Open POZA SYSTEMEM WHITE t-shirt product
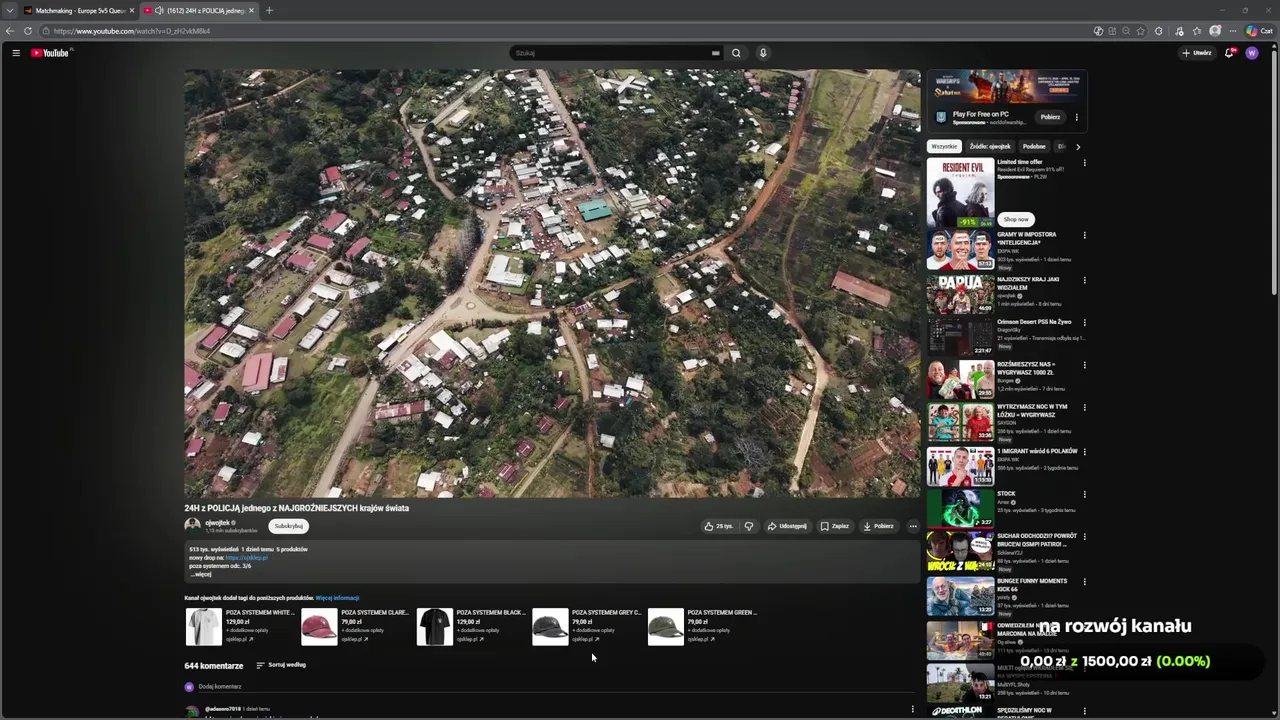 [x=240, y=626]
